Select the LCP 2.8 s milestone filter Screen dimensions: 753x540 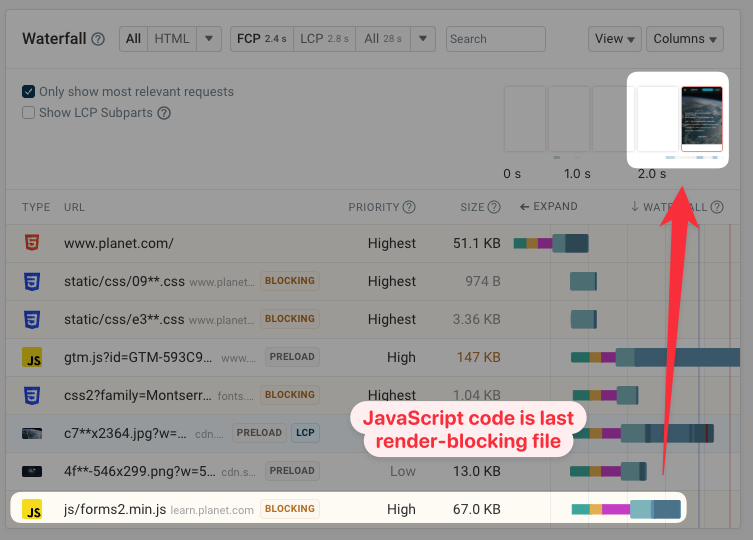324,39
